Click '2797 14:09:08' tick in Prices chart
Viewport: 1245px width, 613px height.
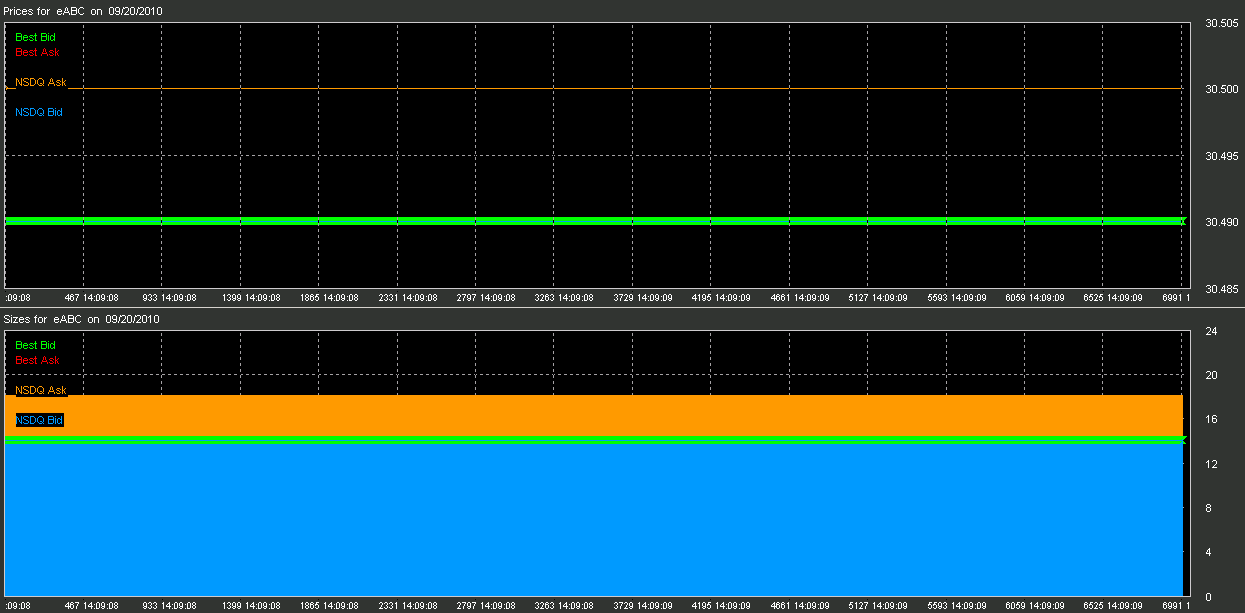click(x=484, y=298)
